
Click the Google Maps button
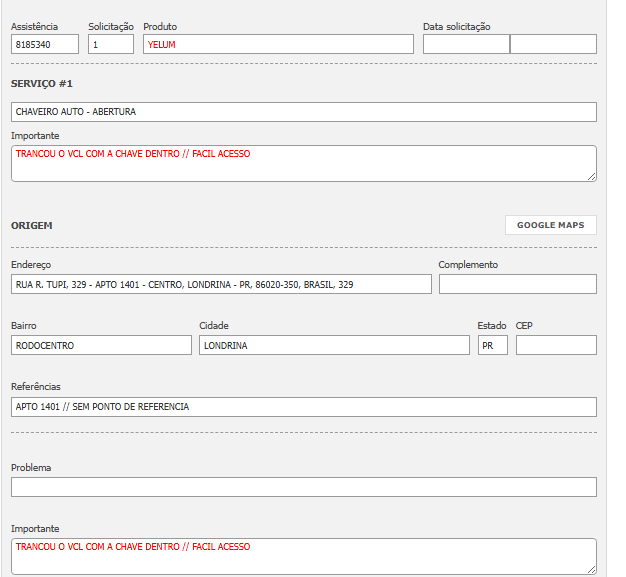550,225
